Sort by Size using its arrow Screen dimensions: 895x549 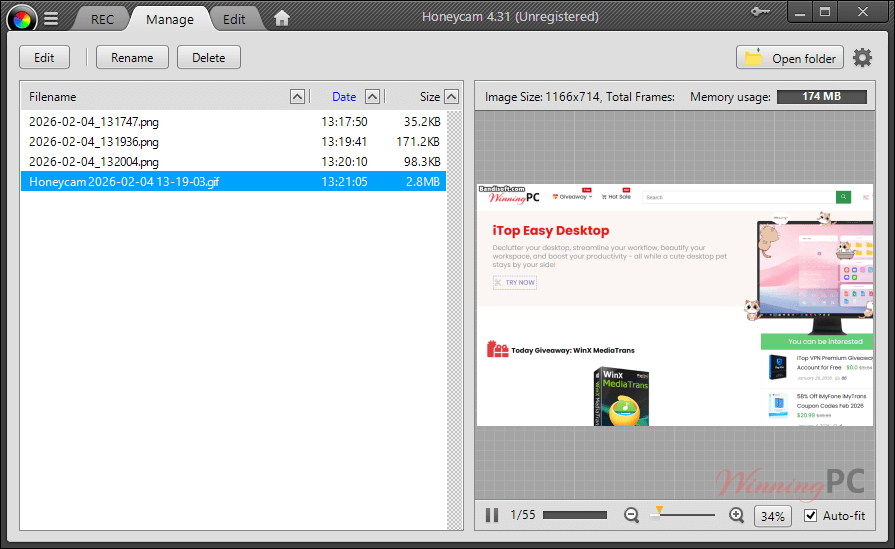451,96
